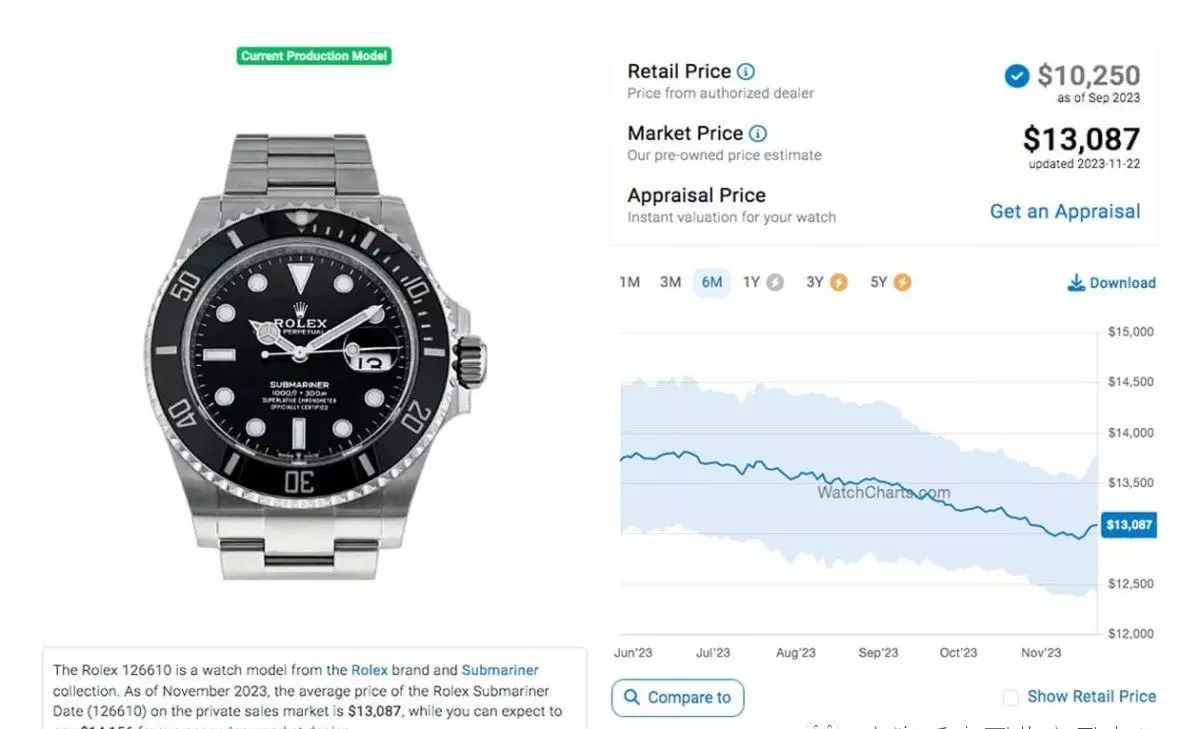
Task: Click the verified checkmark badge beside $10,250
Action: 1017,76
